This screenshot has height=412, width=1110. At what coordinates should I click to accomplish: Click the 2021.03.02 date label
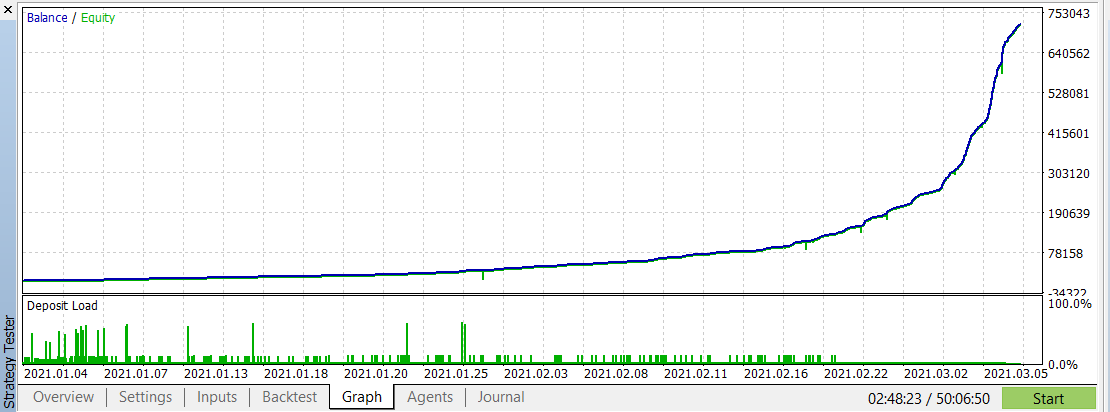point(935,374)
